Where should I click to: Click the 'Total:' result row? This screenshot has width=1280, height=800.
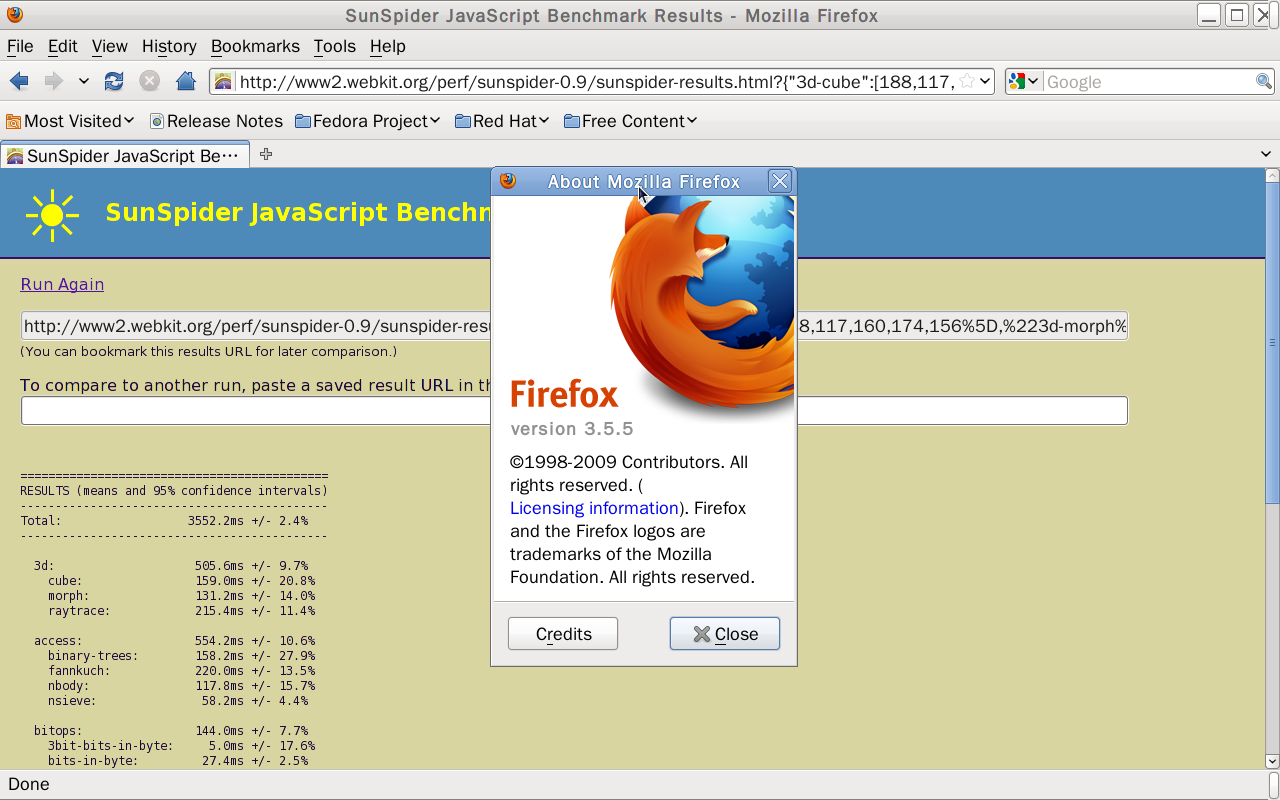coord(164,520)
